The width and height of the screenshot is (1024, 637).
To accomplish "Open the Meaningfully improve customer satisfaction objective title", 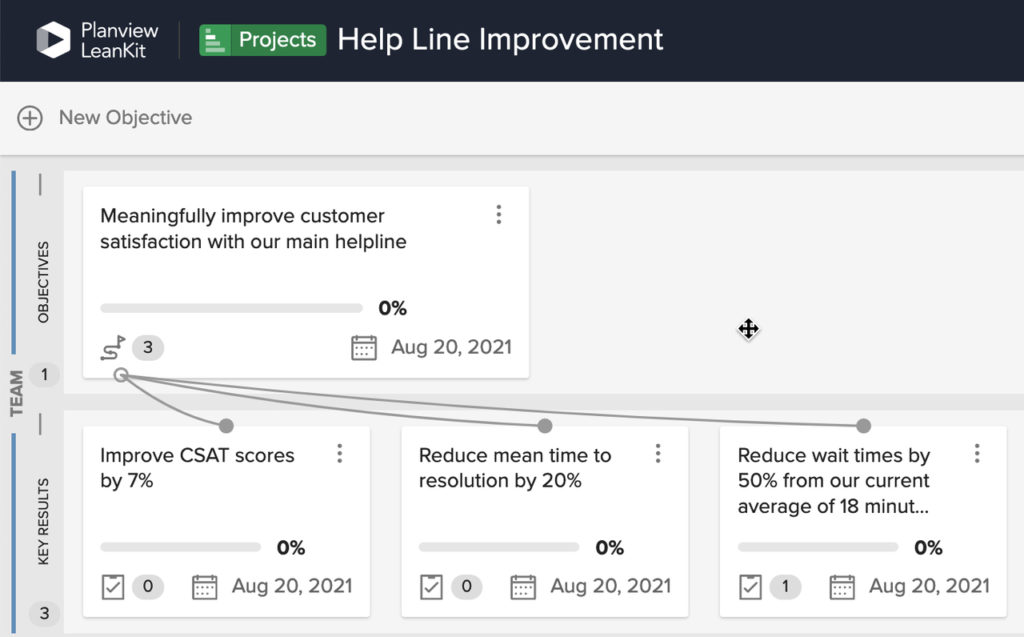I will (253, 229).
